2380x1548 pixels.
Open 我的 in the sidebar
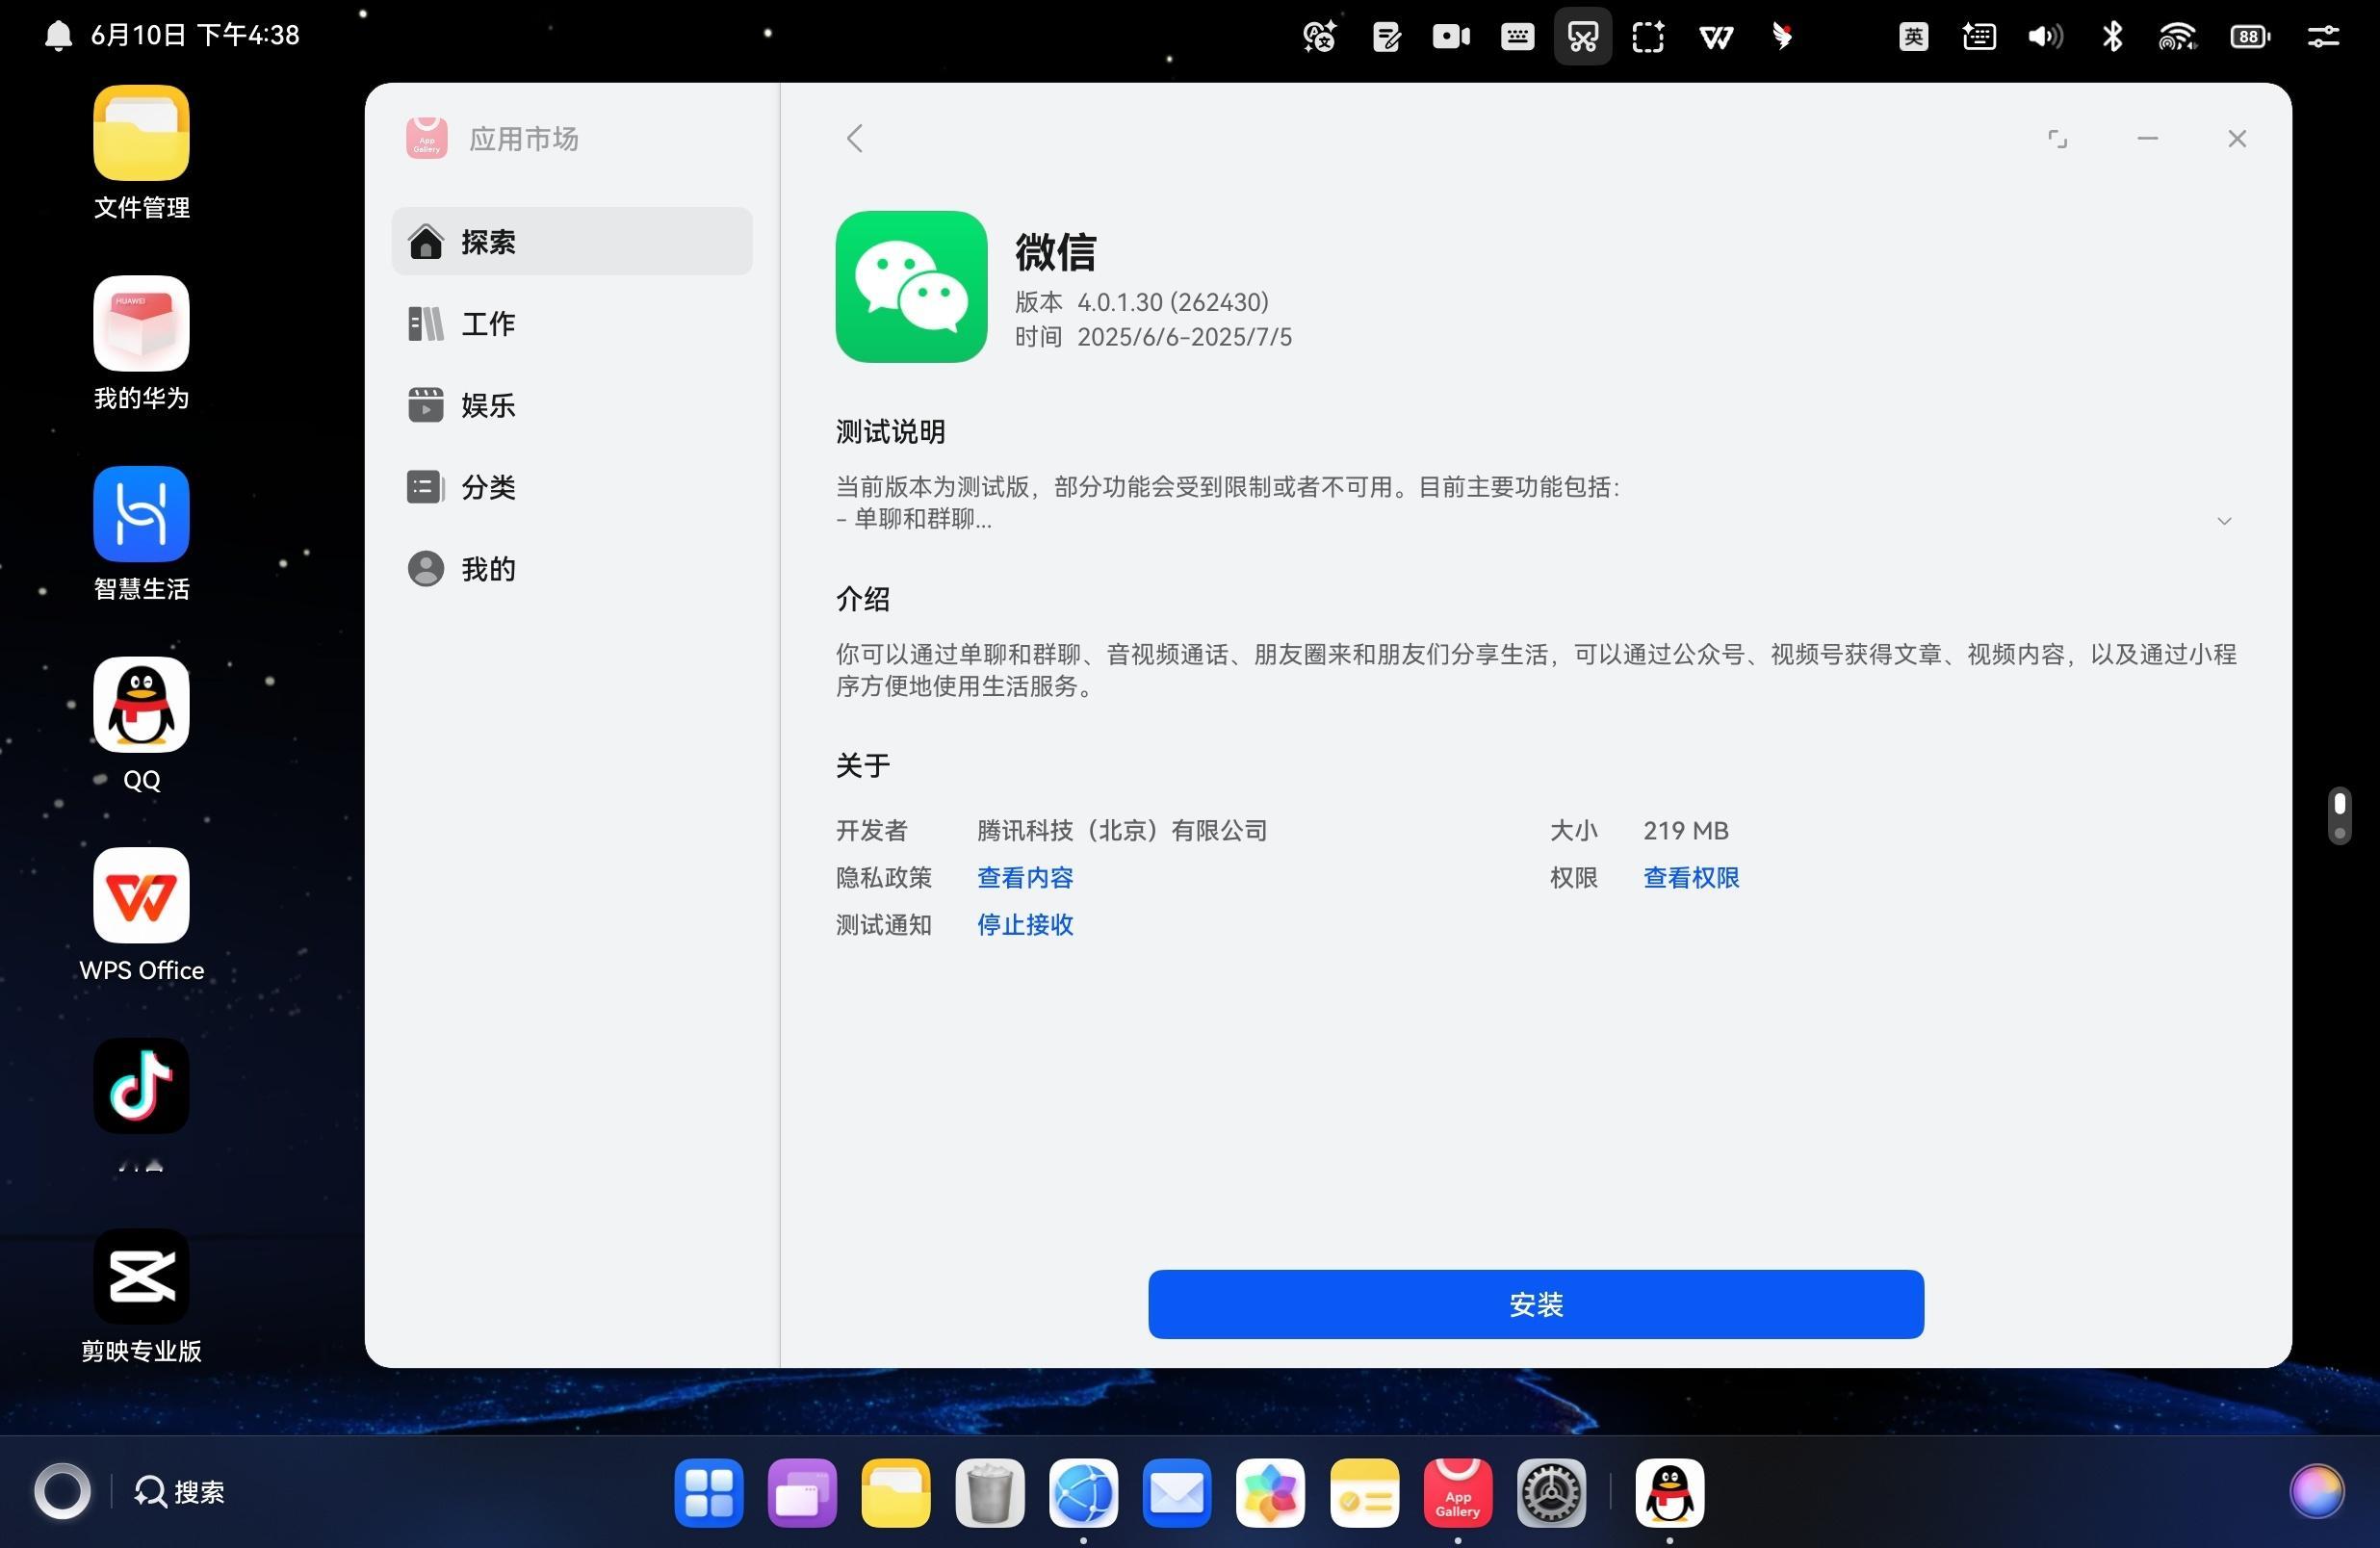(572, 569)
